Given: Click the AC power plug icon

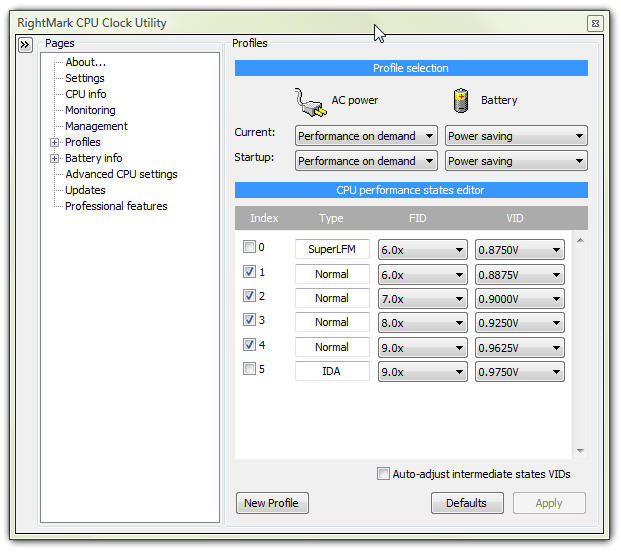Looking at the screenshot, I should coord(310,102).
